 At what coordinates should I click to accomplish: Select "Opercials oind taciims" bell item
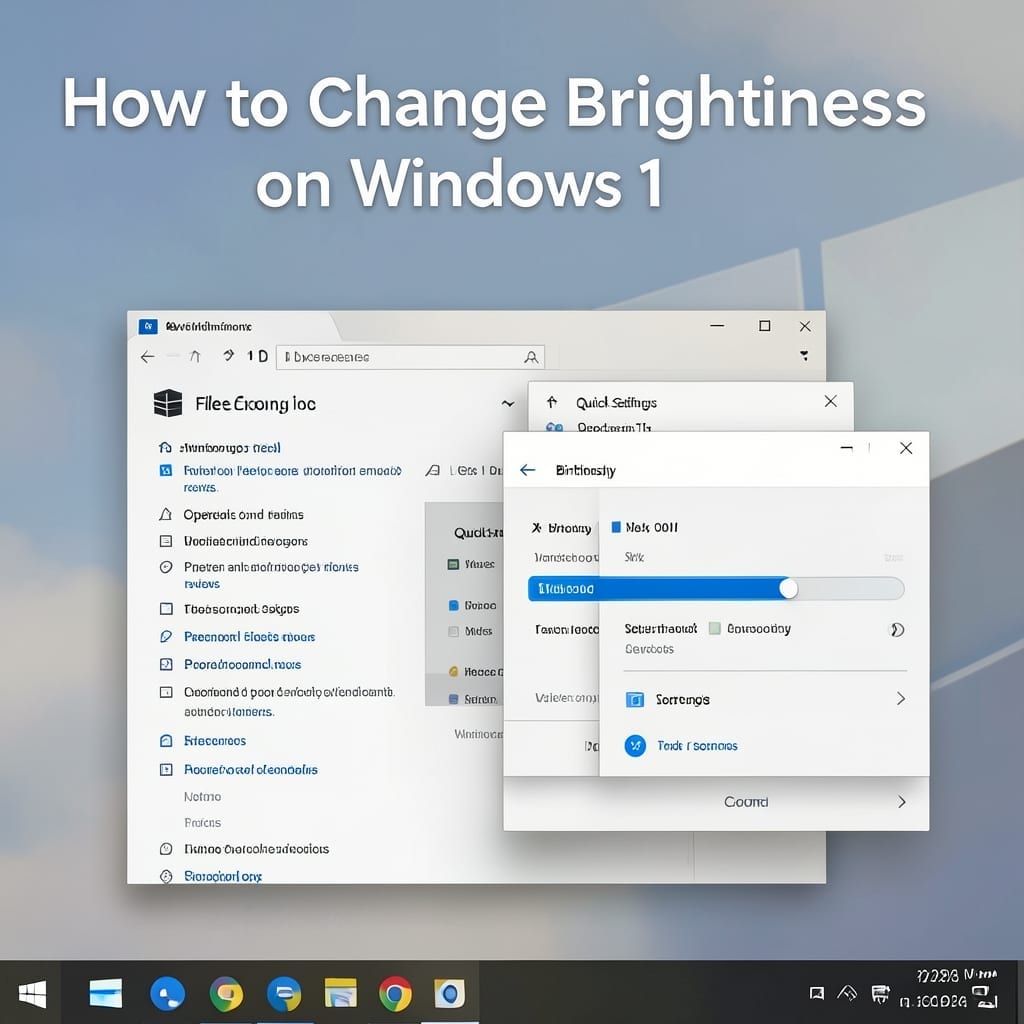(x=232, y=515)
